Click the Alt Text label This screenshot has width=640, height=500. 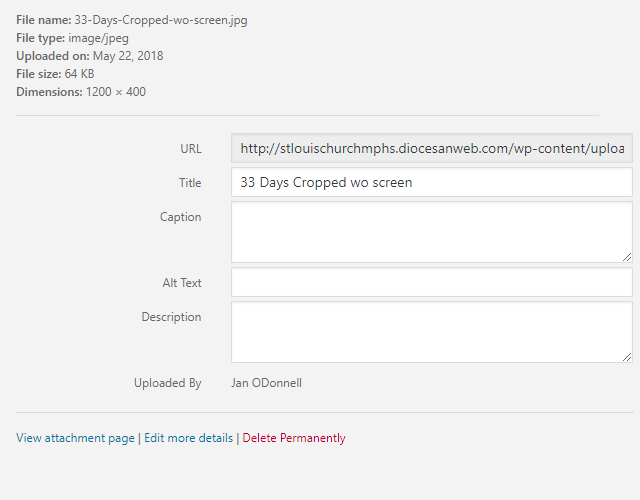pyautogui.click(x=182, y=283)
